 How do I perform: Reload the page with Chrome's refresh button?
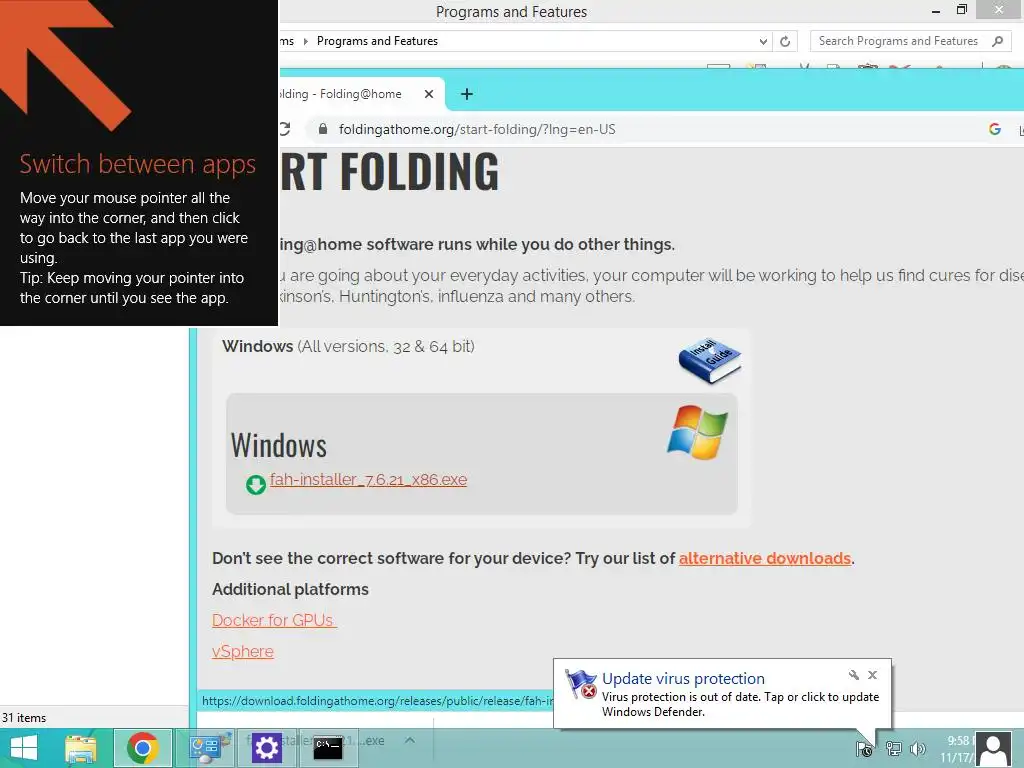point(285,129)
